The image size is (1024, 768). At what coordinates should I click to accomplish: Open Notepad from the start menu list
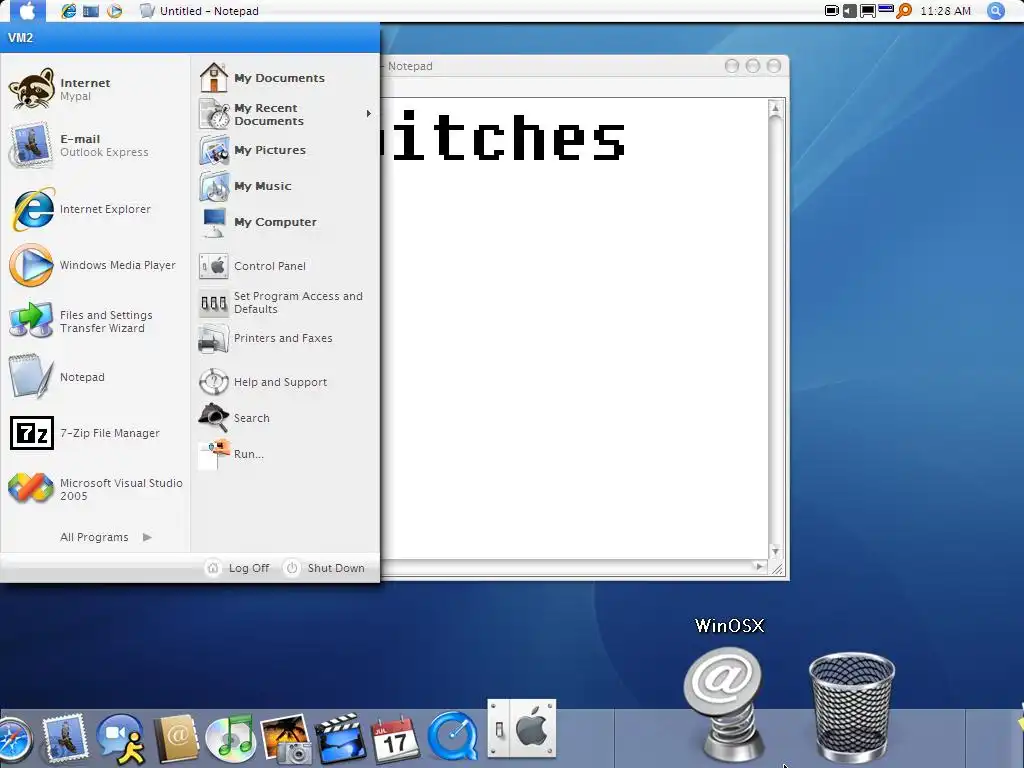[x=95, y=377]
